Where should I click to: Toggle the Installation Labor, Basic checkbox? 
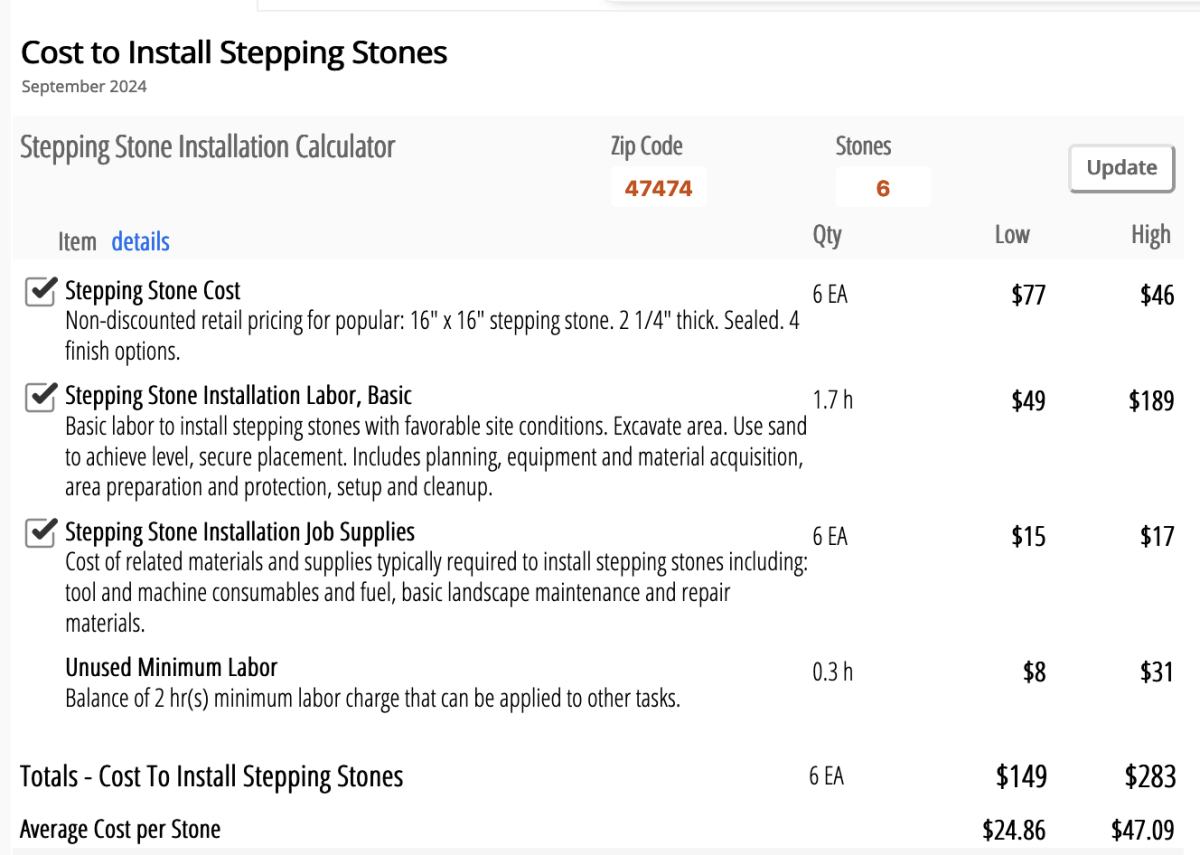pos(39,397)
